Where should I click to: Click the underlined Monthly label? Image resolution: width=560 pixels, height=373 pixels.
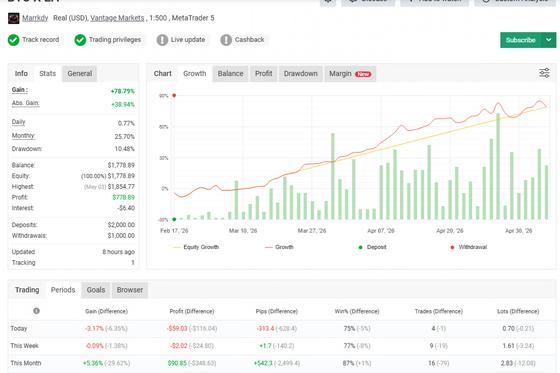click(23, 136)
